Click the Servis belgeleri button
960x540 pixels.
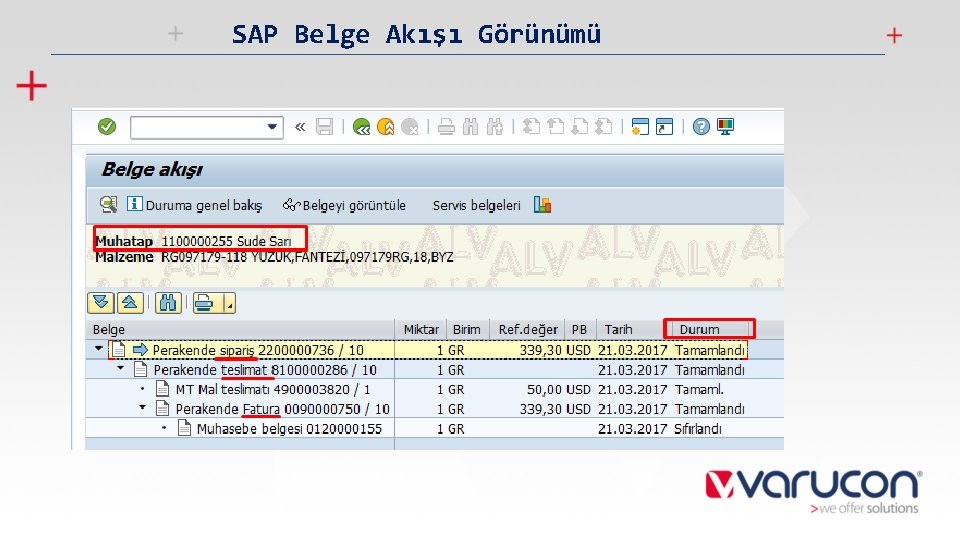(476, 205)
